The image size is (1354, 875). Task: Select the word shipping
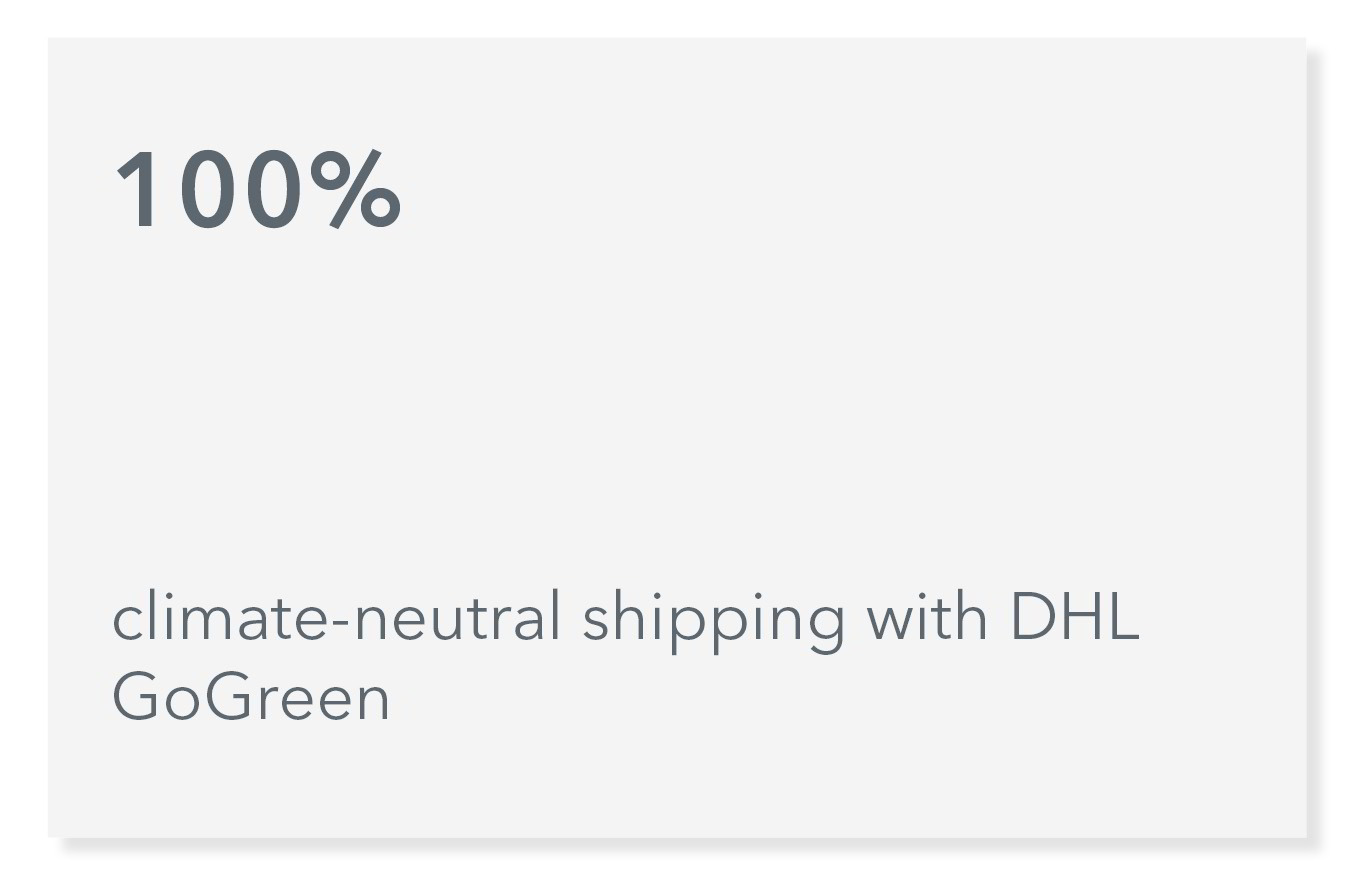coord(714,622)
